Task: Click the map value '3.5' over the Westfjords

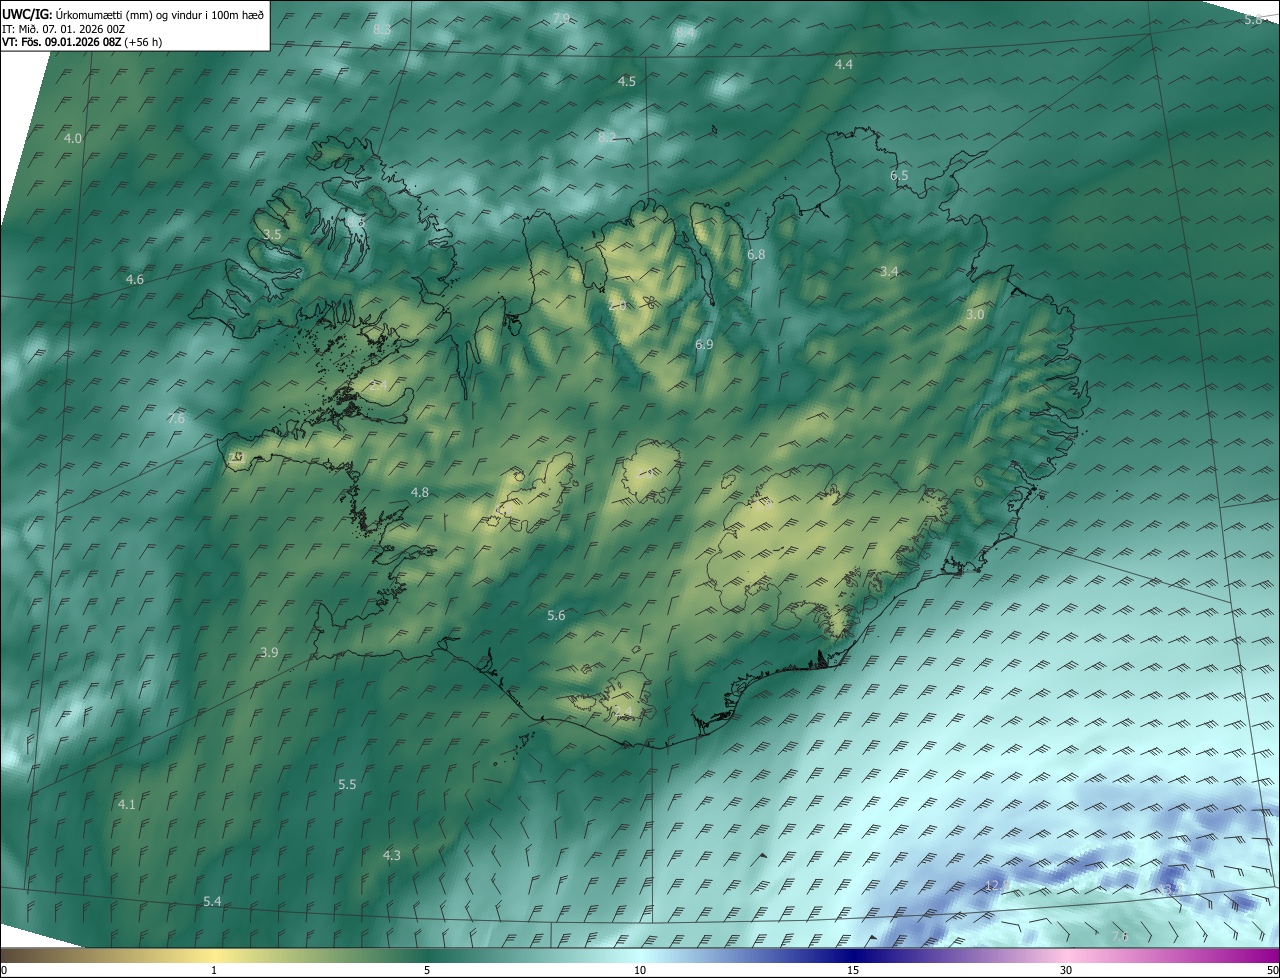Action: coord(273,234)
